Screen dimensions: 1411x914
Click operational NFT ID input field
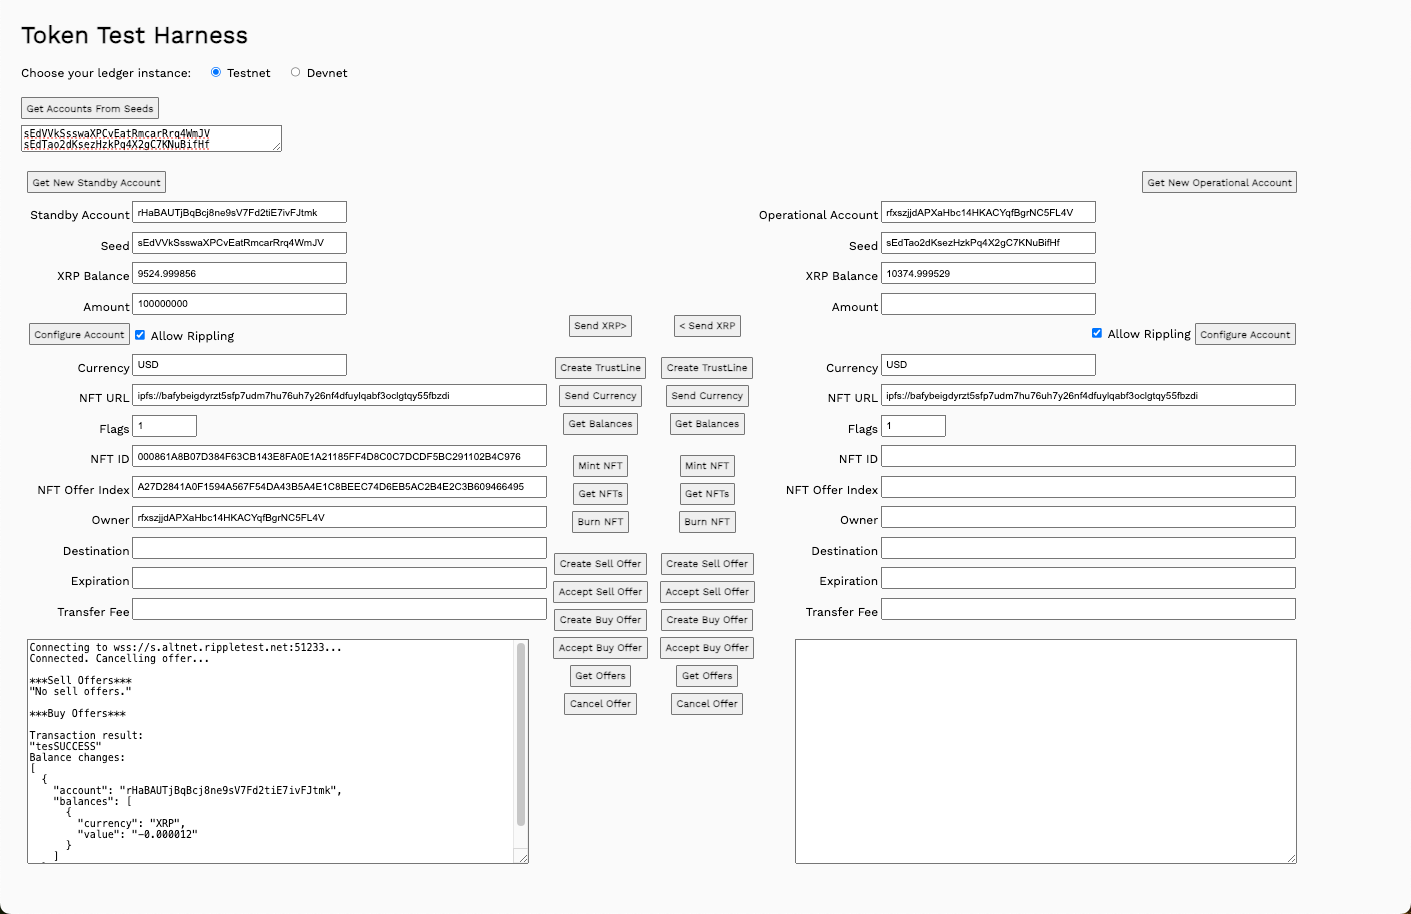coord(1088,457)
